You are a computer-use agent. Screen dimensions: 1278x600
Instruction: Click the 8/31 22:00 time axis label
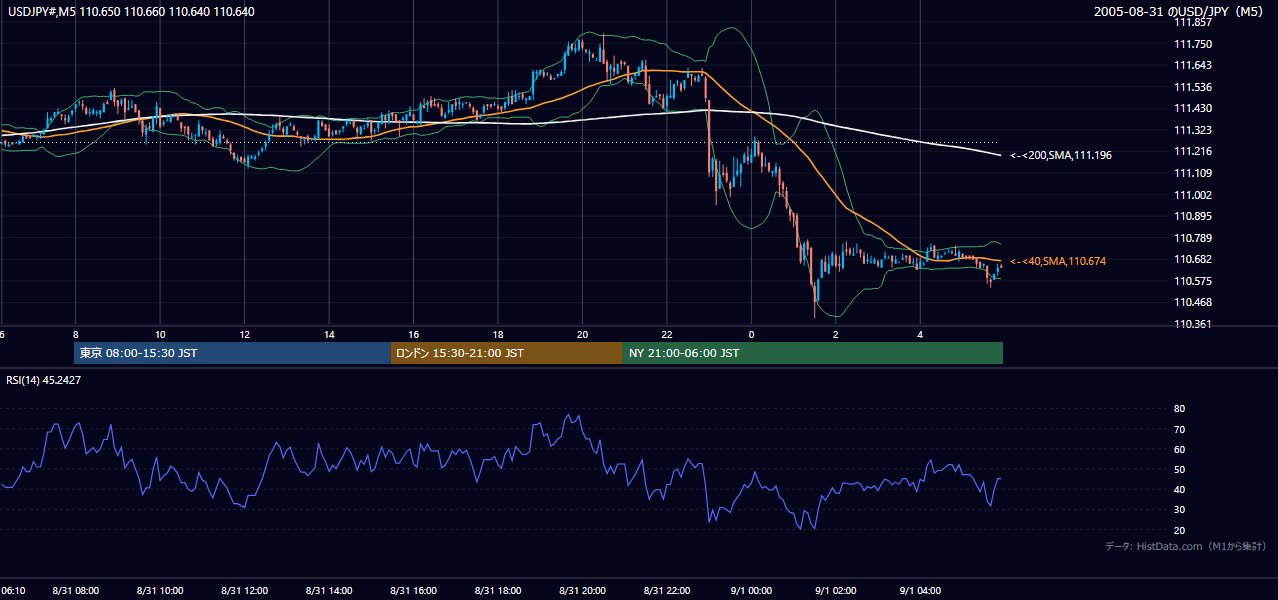[668, 590]
